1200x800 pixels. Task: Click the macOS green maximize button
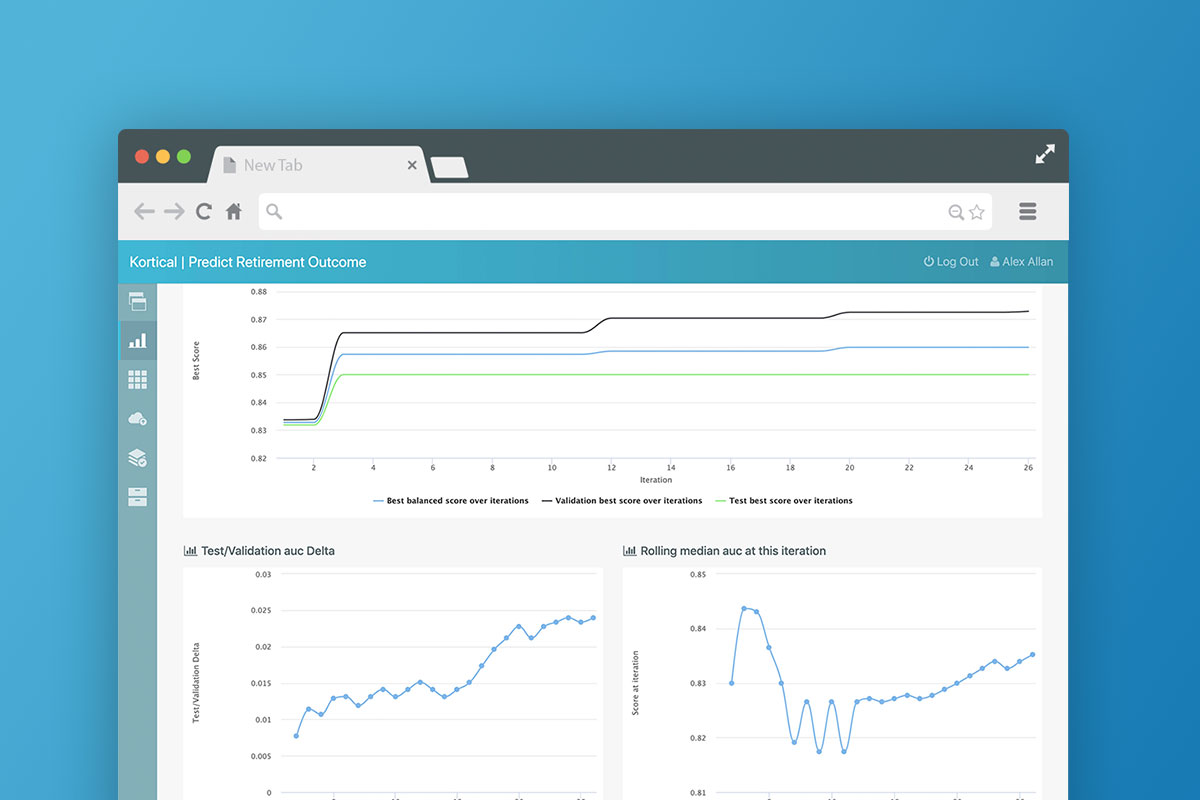tap(184, 156)
